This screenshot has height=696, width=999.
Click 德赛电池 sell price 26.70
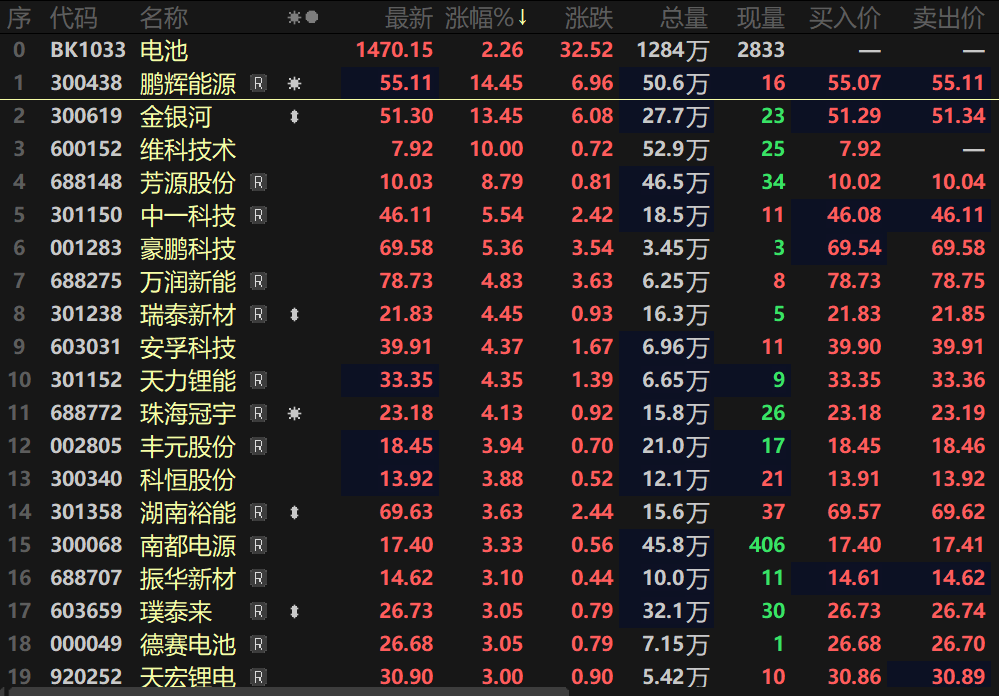point(958,644)
